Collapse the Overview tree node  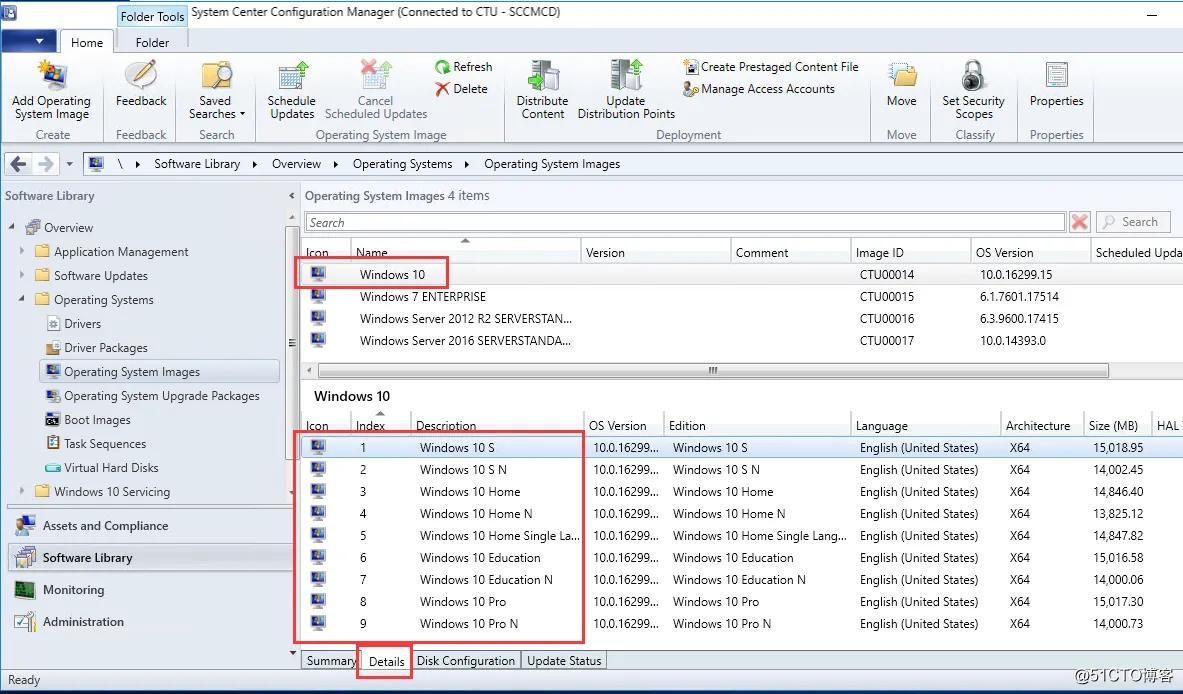pyautogui.click(x=12, y=227)
